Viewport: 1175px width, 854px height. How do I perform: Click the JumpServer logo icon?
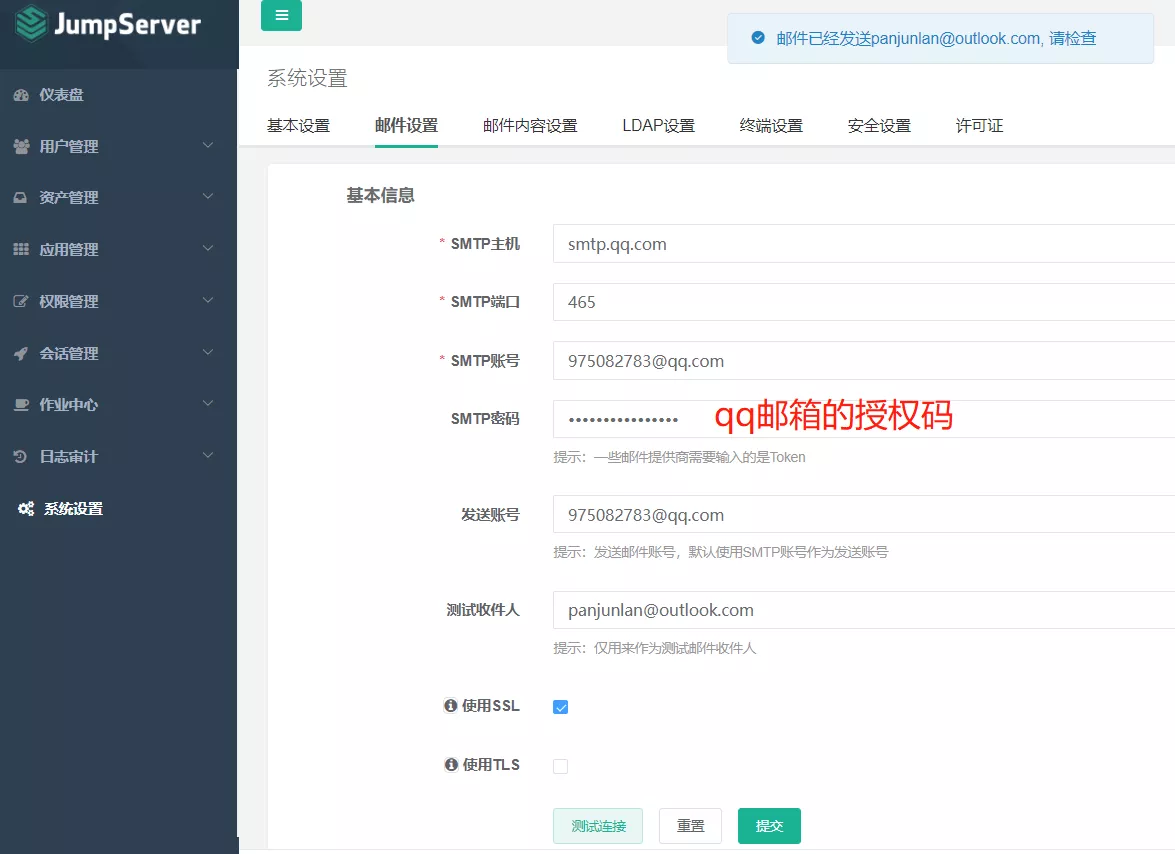[x=31, y=24]
